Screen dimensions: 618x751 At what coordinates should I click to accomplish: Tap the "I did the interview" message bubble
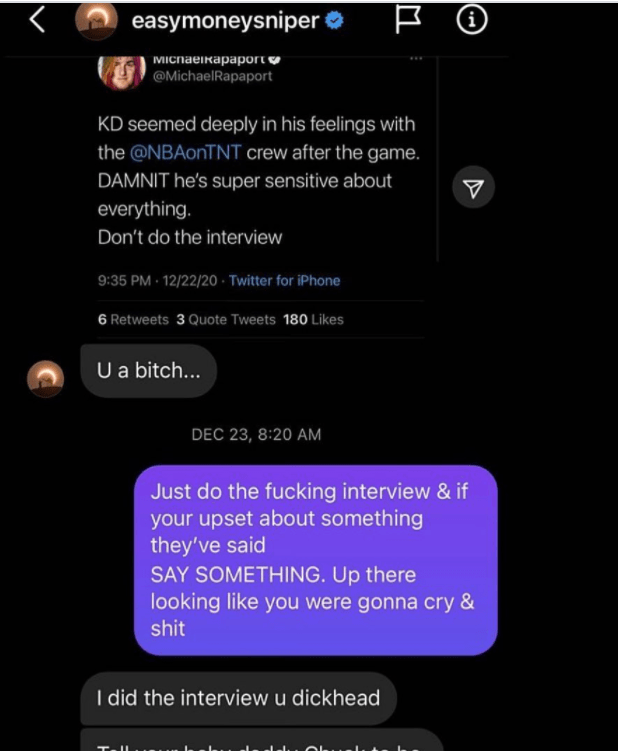tap(238, 697)
